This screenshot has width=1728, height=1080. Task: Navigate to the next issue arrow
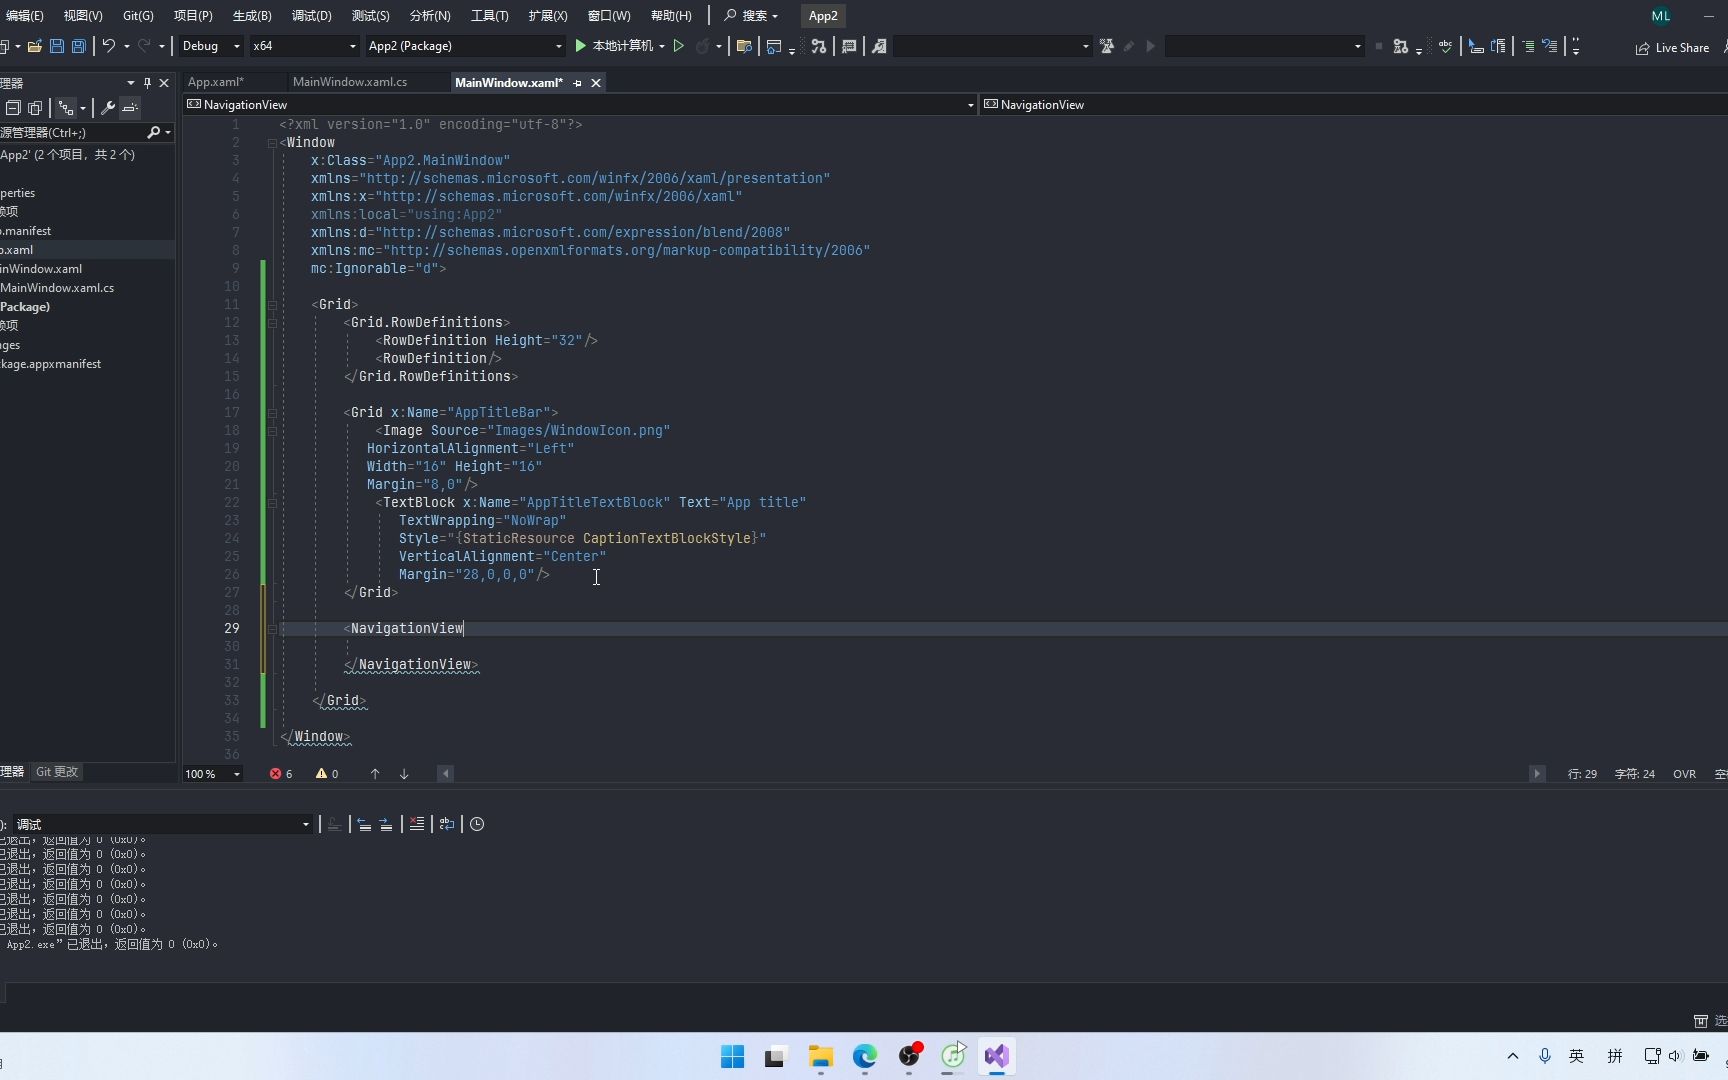click(x=404, y=774)
